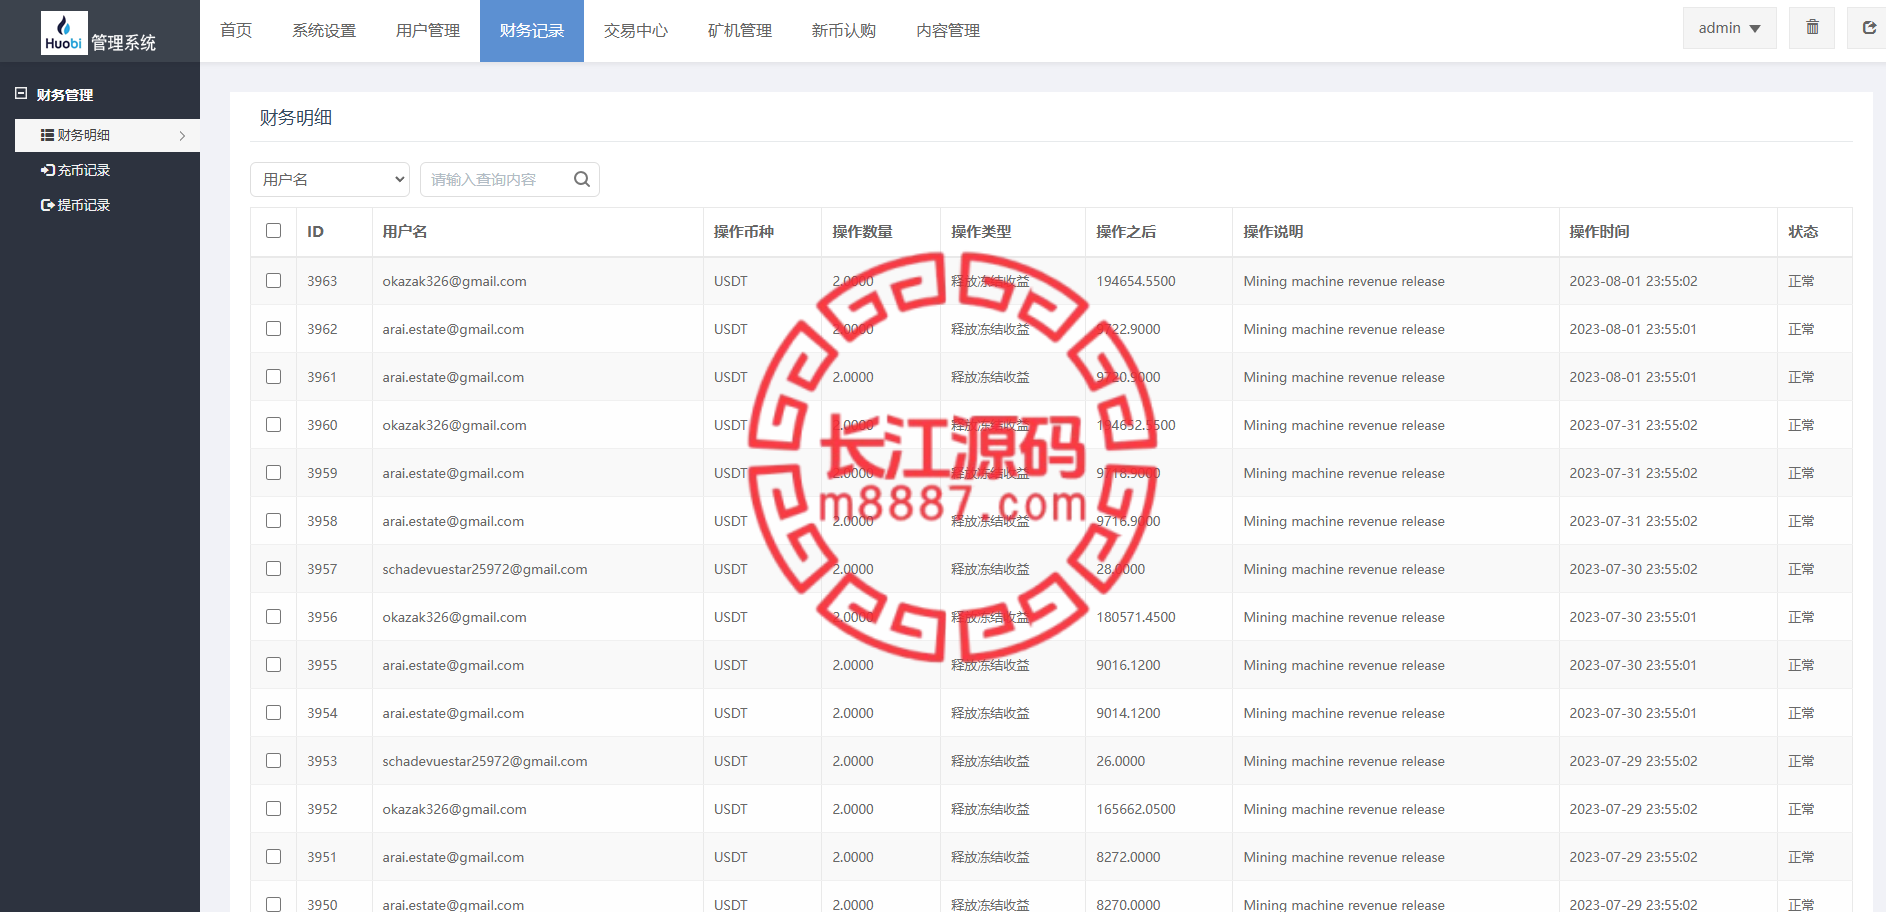Open the admin user dropdown
This screenshot has height=912, width=1886.
tap(1729, 28)
